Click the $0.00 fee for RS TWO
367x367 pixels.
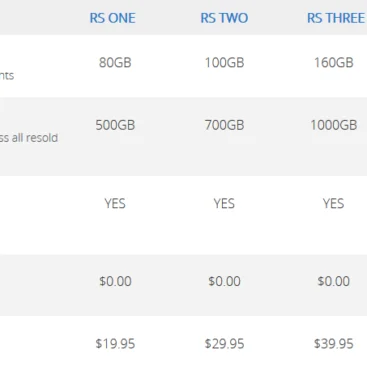click(224, 281)
